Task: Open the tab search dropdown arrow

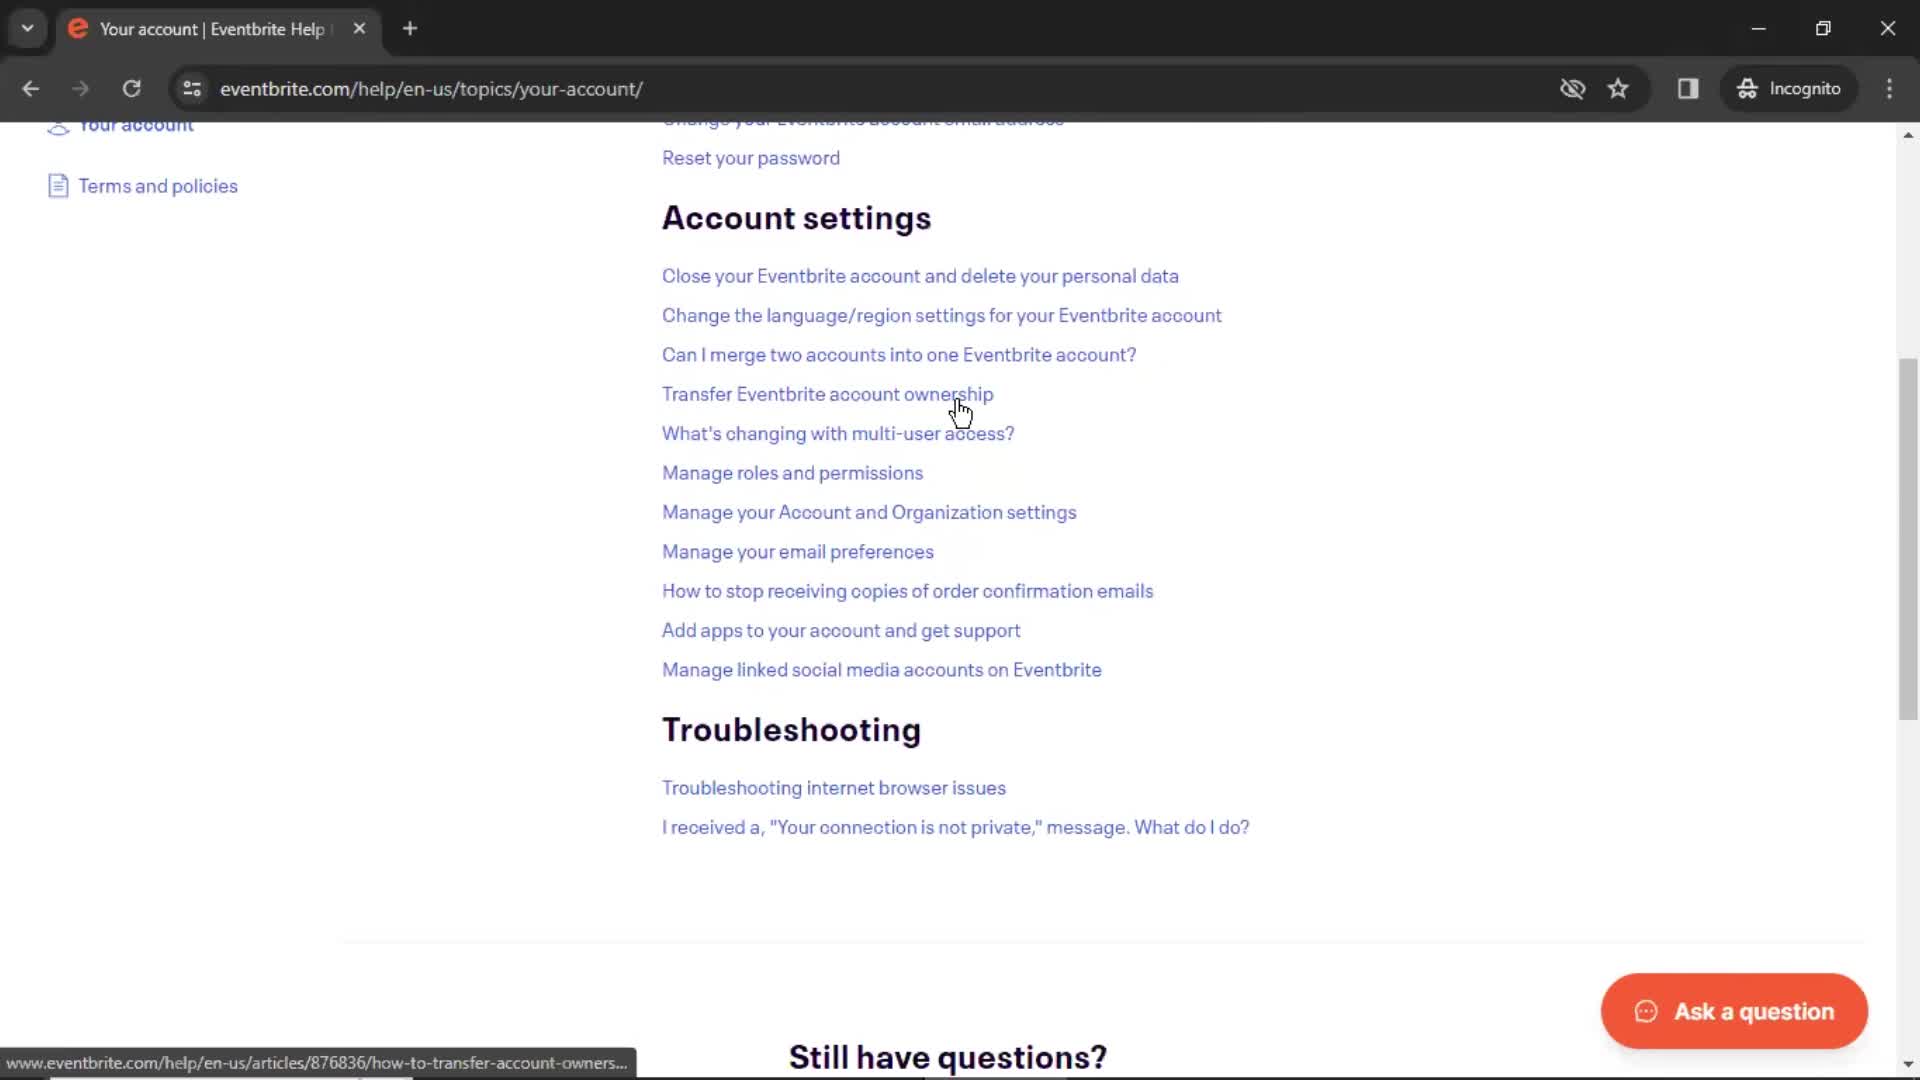Action: 27,29
